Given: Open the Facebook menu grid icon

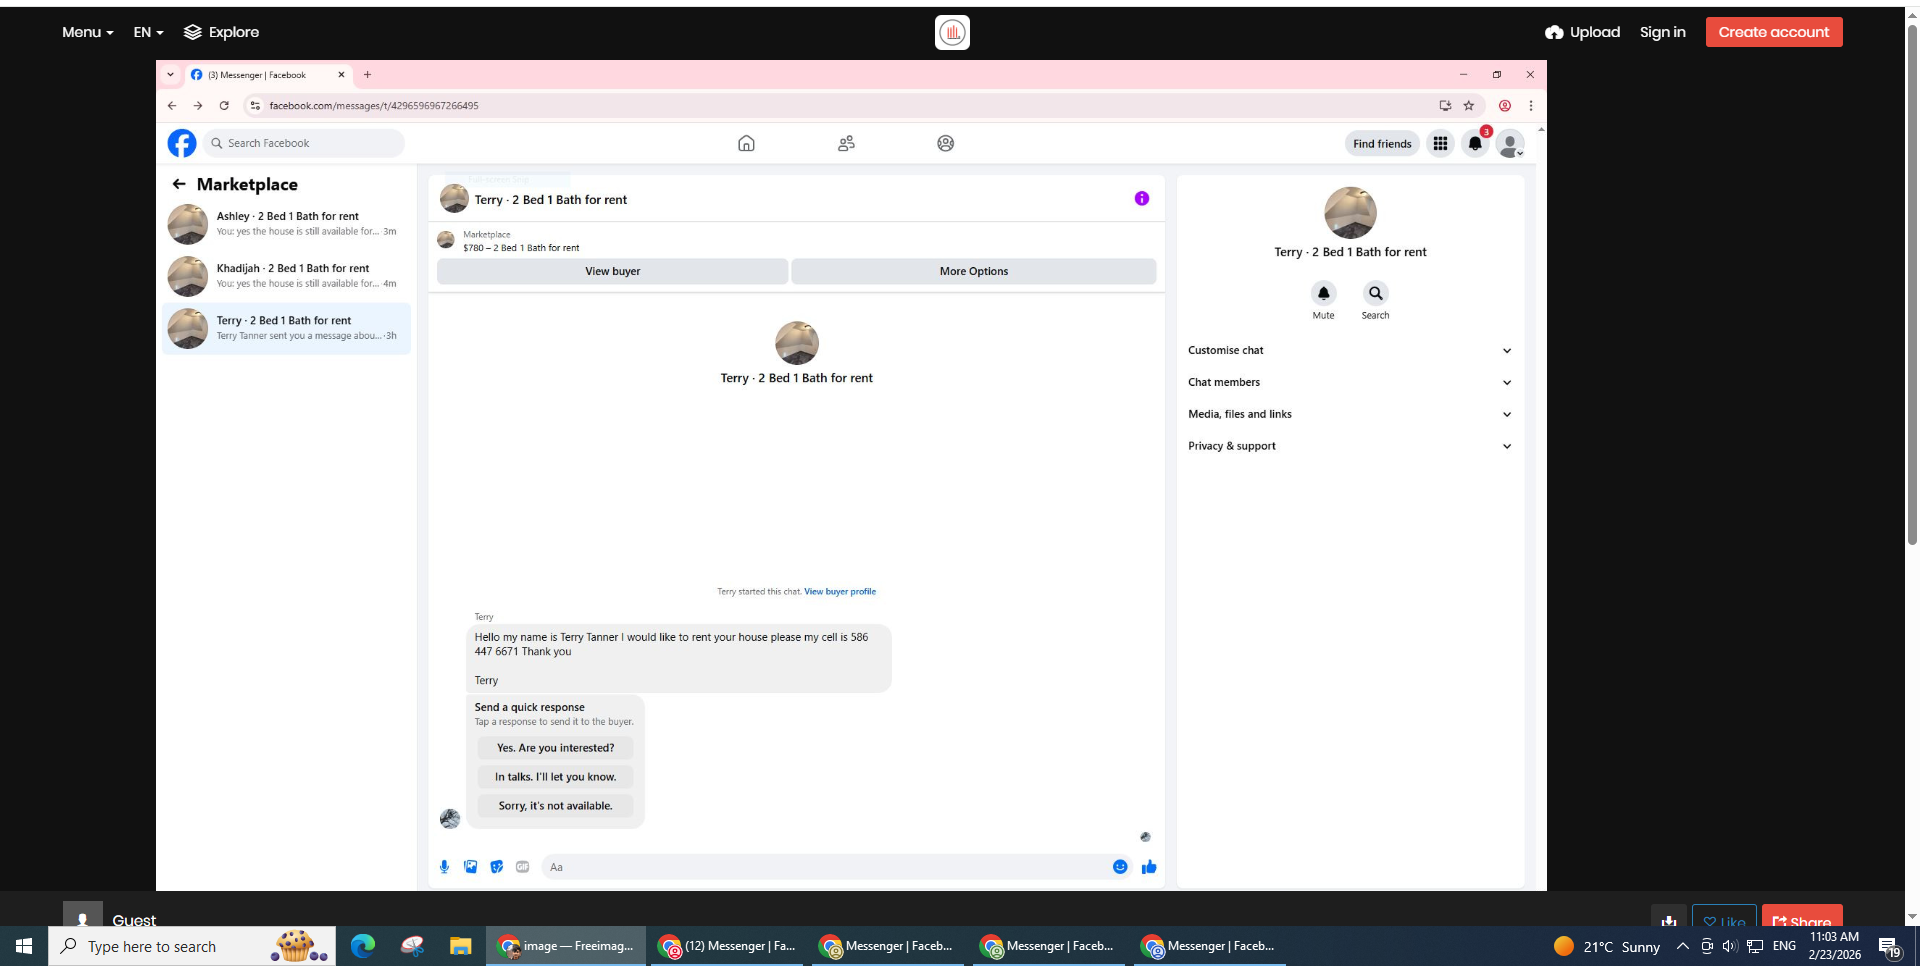Looking at the screenshot, I should (1440, 144).
